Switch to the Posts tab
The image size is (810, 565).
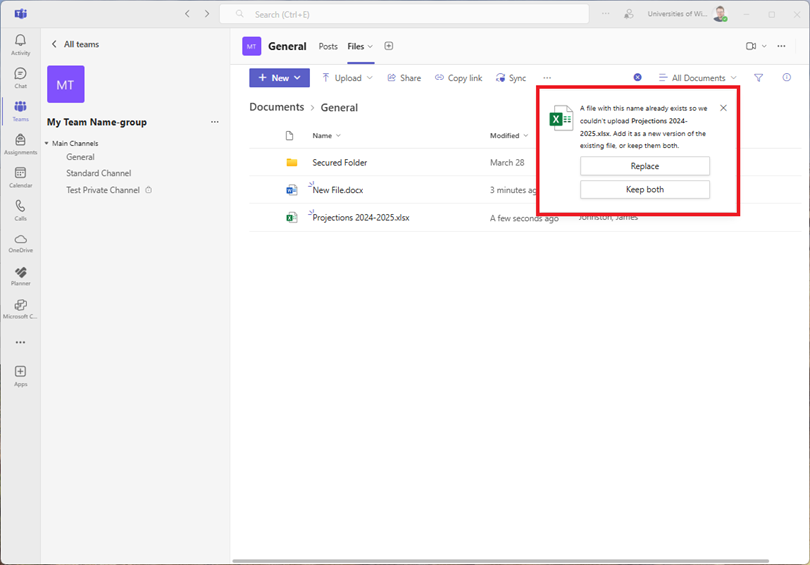(328, 46)
